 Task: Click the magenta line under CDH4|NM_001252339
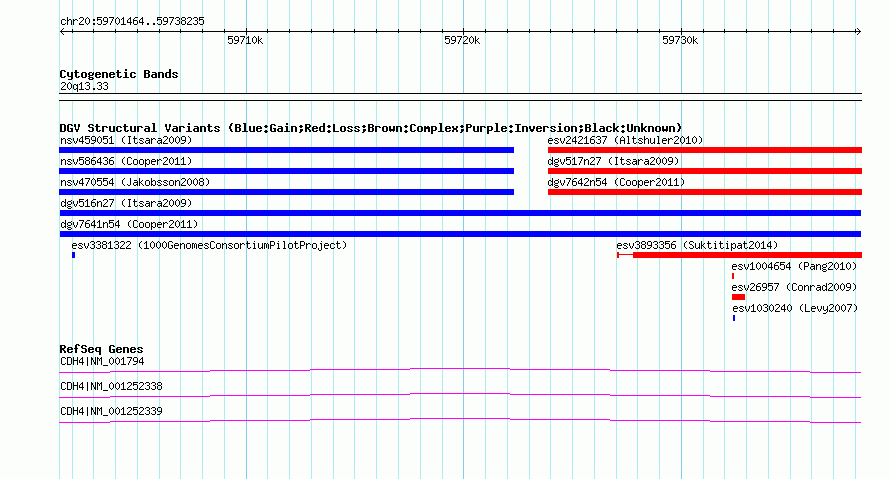click(460, 421)
